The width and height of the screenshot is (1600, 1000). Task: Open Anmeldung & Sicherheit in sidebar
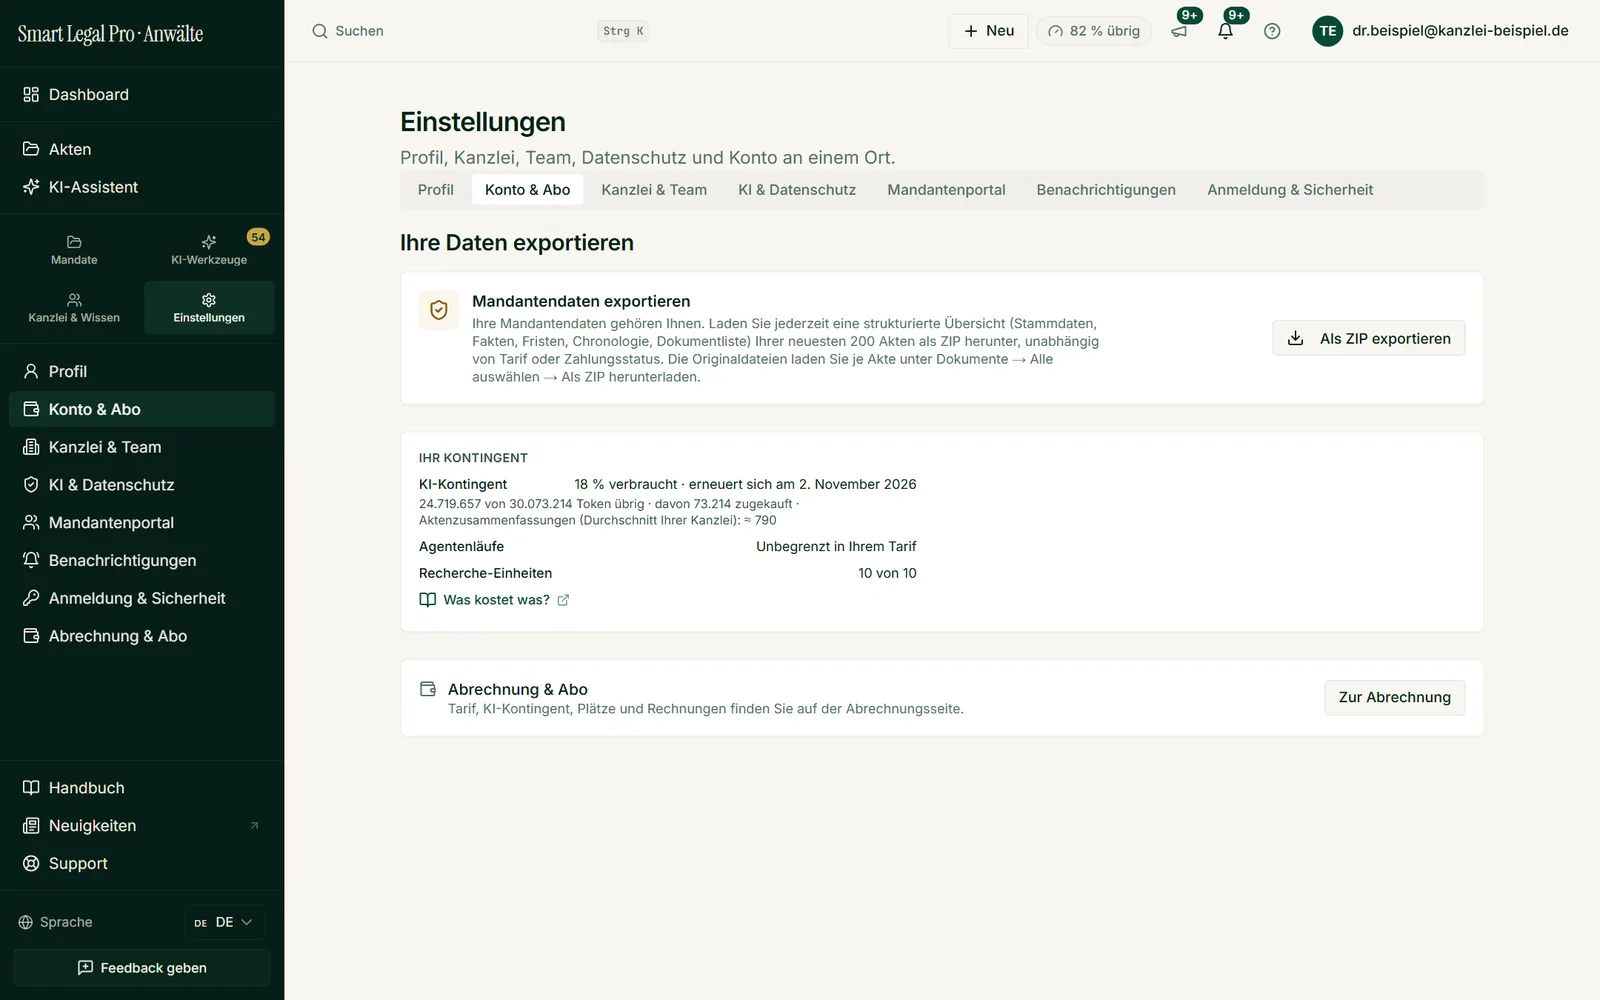pos(142,598)
